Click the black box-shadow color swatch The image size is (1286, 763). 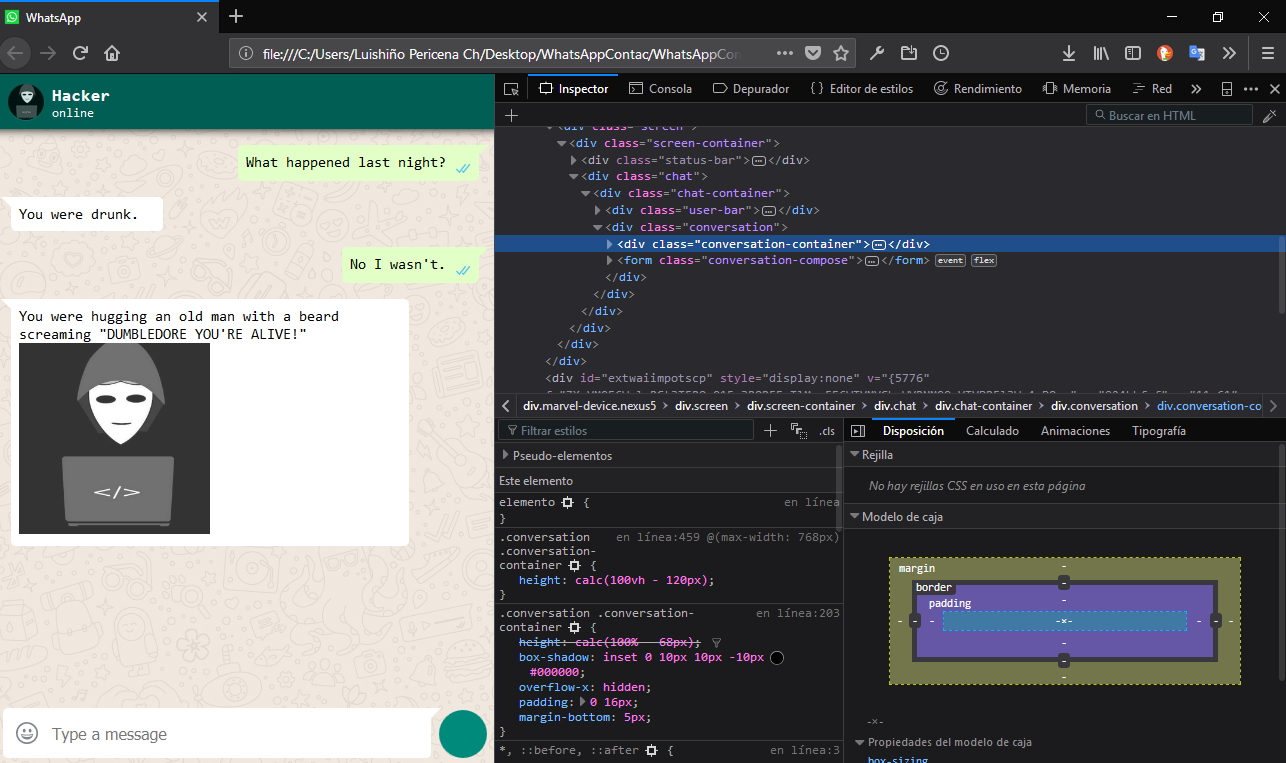pyautogui.click(x=777, y=658)
